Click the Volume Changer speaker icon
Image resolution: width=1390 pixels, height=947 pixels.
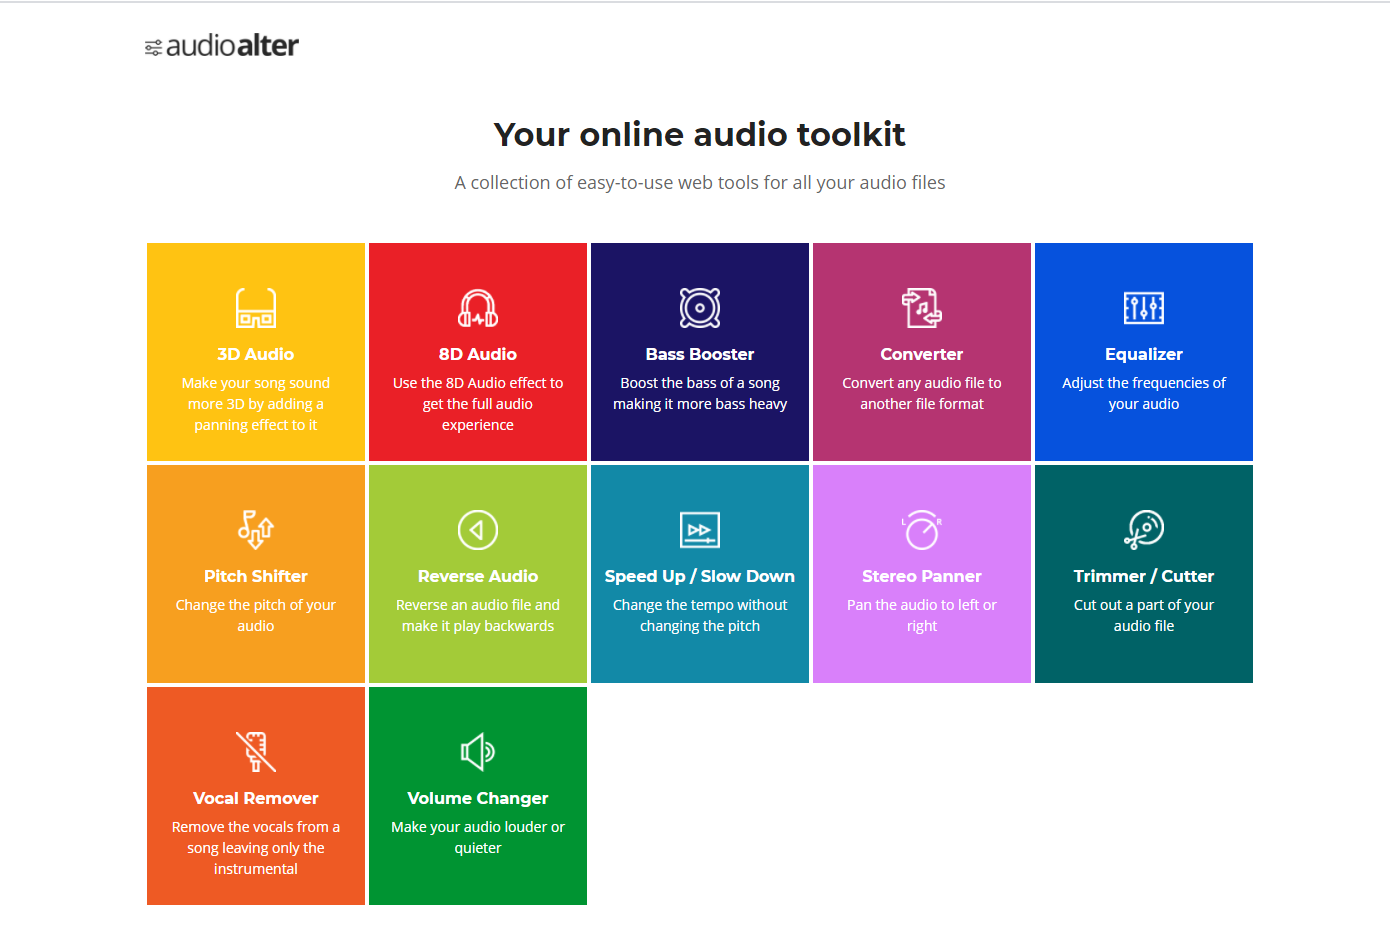pos(478,752)
